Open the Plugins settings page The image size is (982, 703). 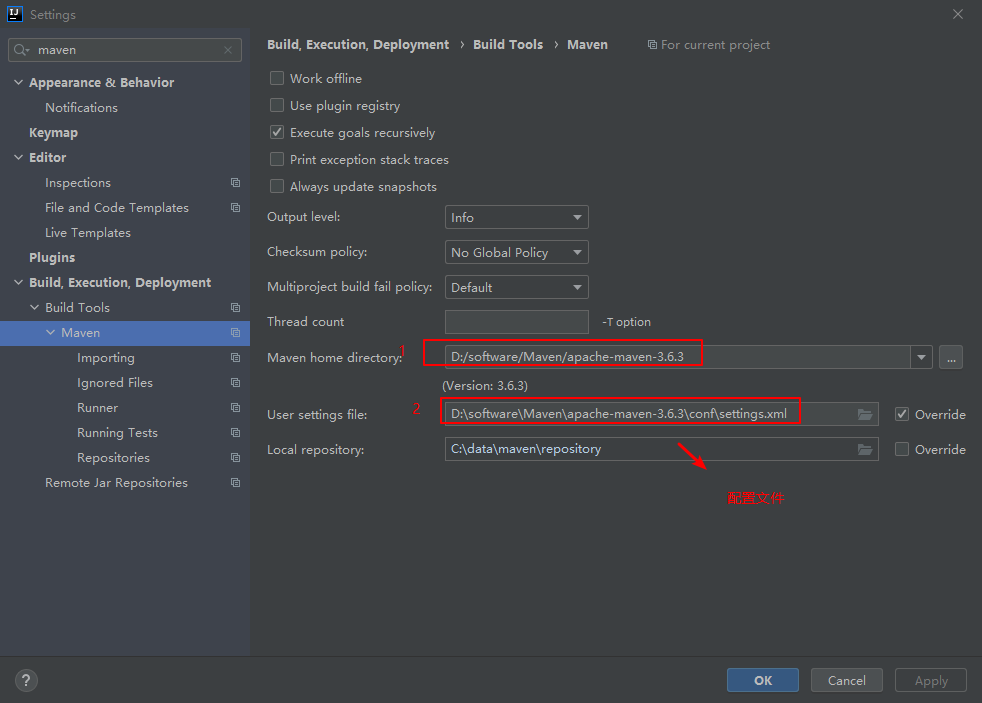[52, 258]
